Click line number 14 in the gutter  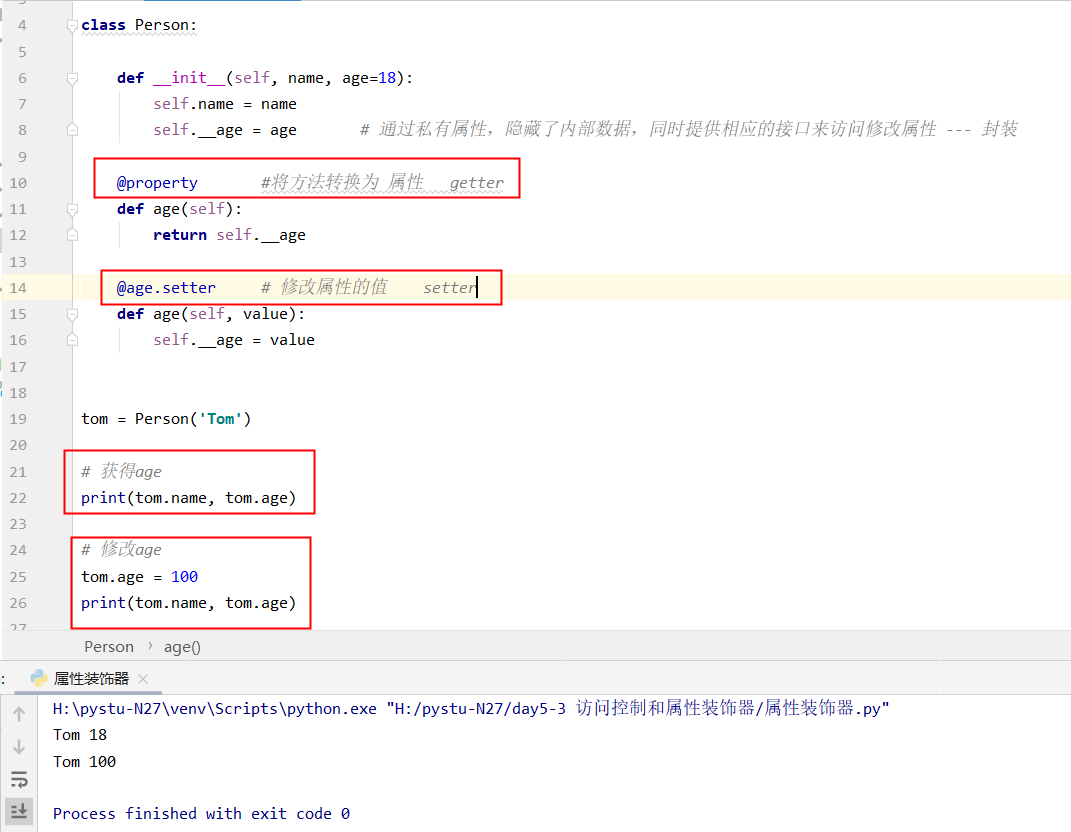[17, 288]
